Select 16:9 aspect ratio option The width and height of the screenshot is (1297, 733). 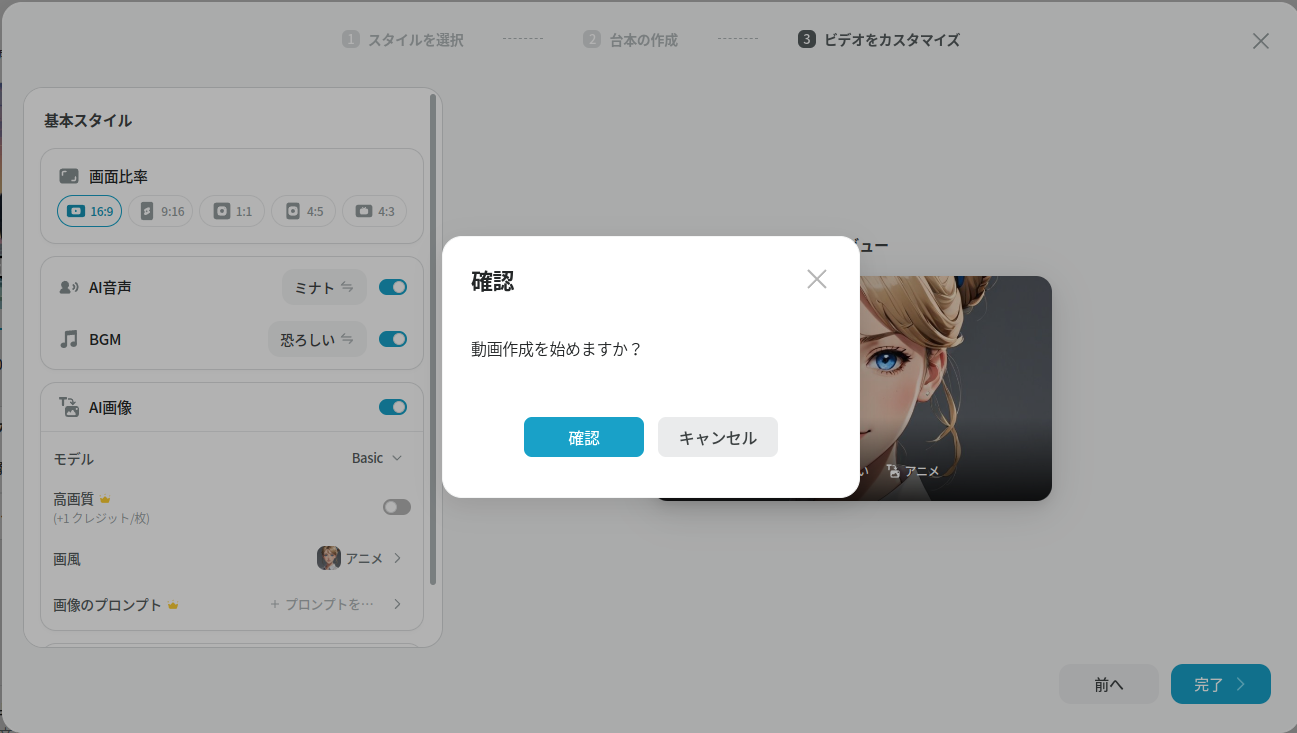pos(90,211)
